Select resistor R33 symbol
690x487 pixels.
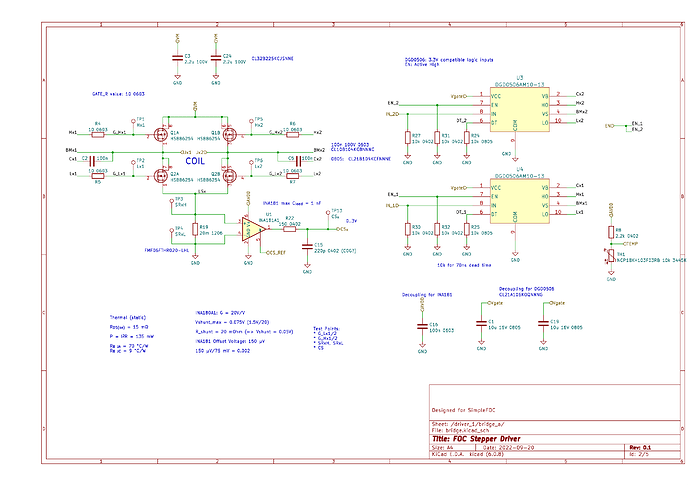click(x=407, y=229)
